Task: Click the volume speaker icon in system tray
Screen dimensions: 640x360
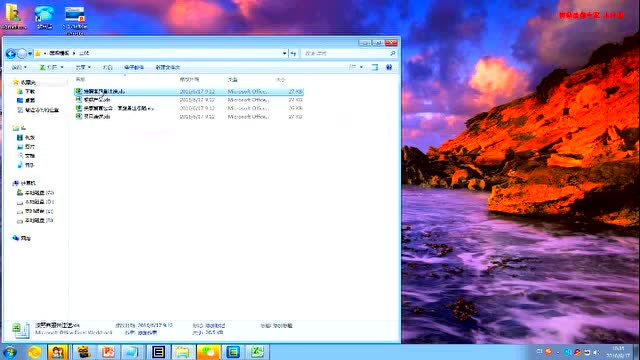Action: 596,352
